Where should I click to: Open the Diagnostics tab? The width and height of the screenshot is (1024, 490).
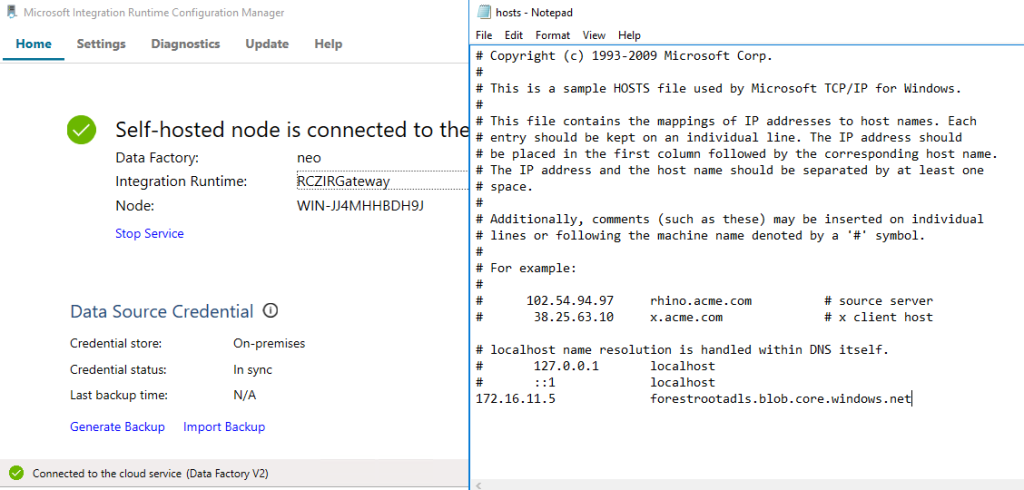pos(185,44)
